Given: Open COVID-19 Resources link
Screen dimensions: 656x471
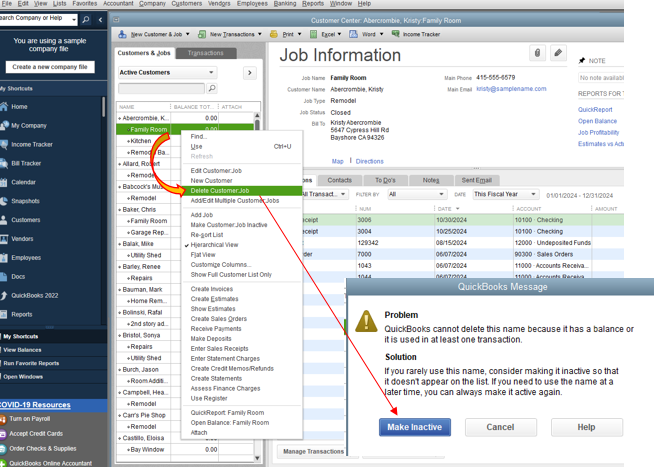Looking at the screenshot, I should click(x=35, y=405).
